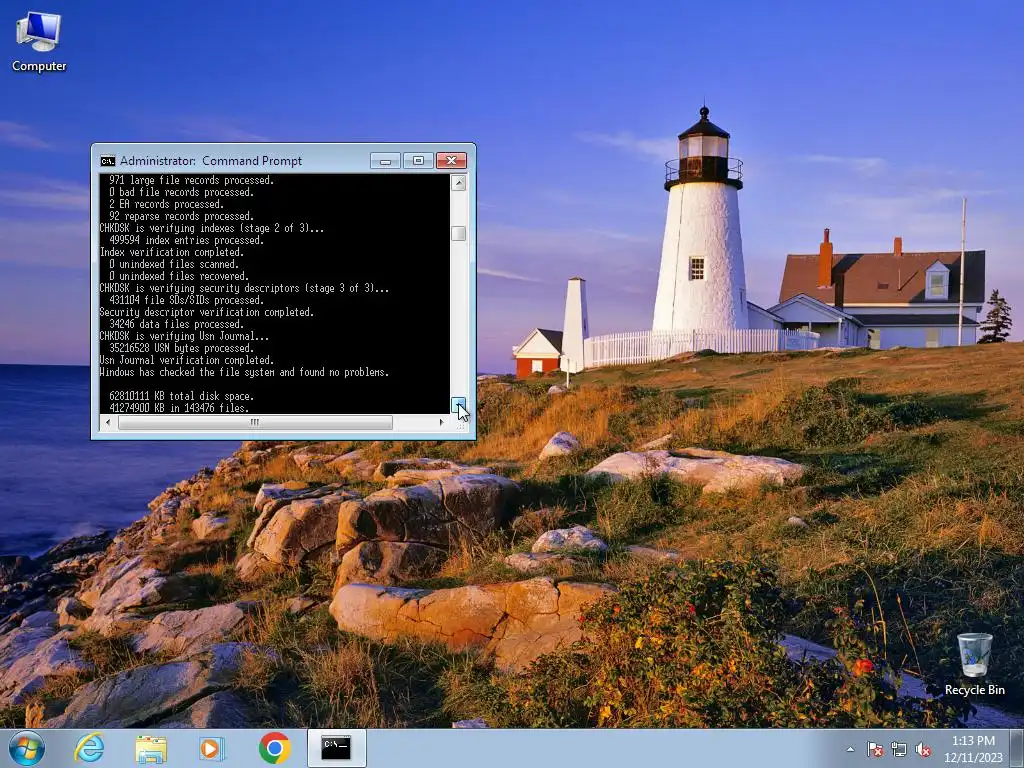Image resolution: width=1024 pixels, height=768 pixels.
Task: Open the Computer desktop icon
Action: pyautogui.click(x=39, y=42)
